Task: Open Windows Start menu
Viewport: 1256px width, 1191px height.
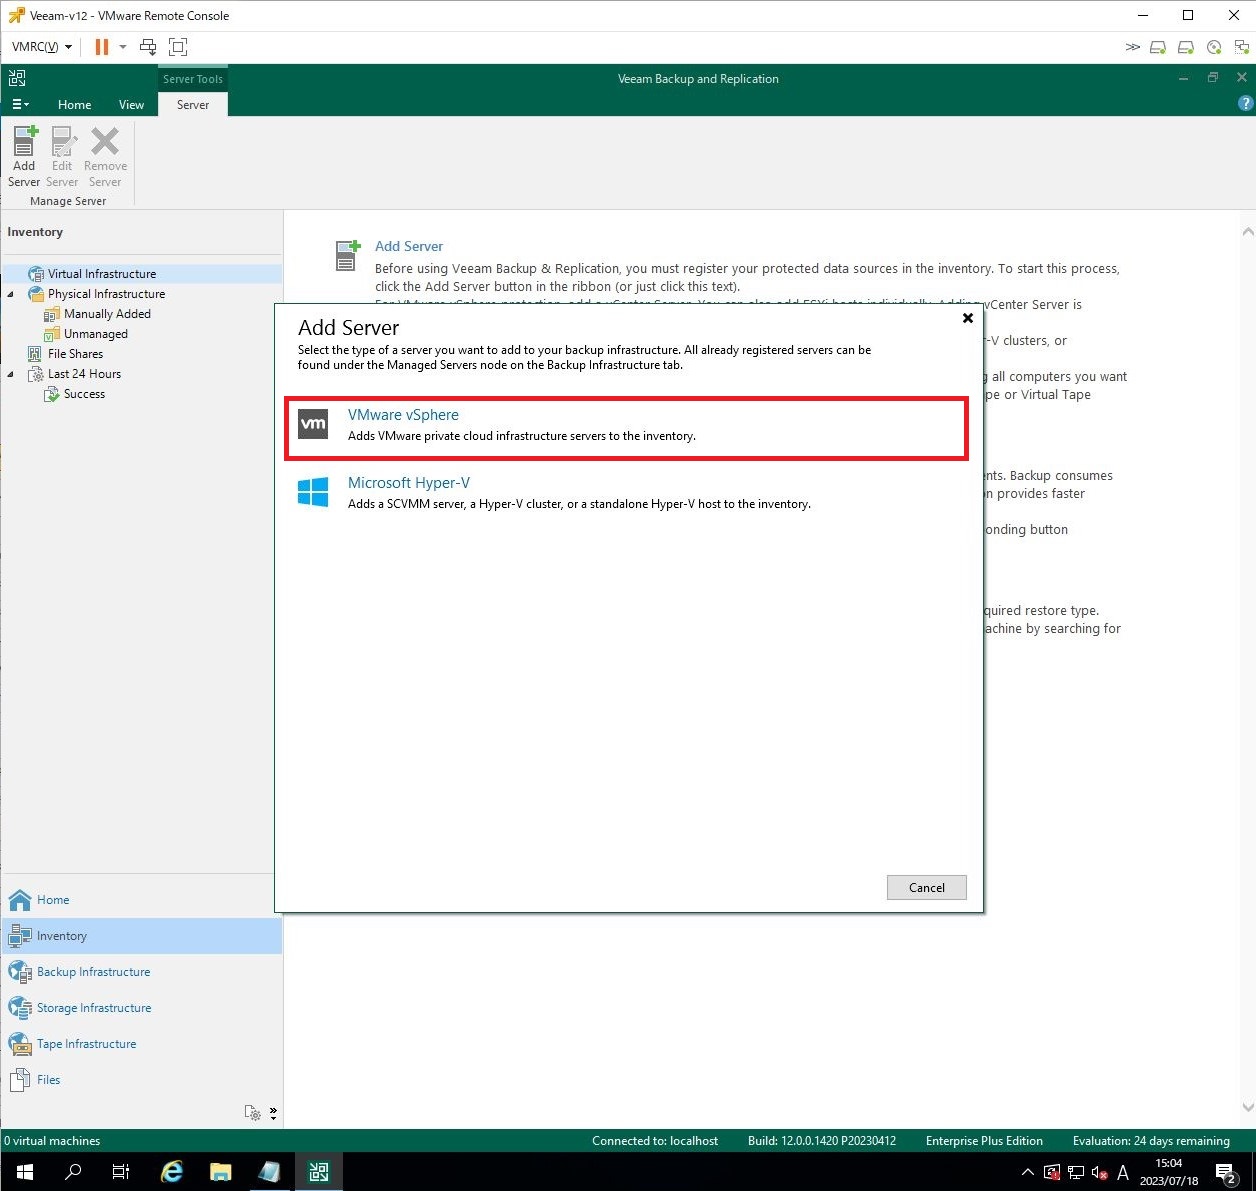Action: (x=24, y=1172)
